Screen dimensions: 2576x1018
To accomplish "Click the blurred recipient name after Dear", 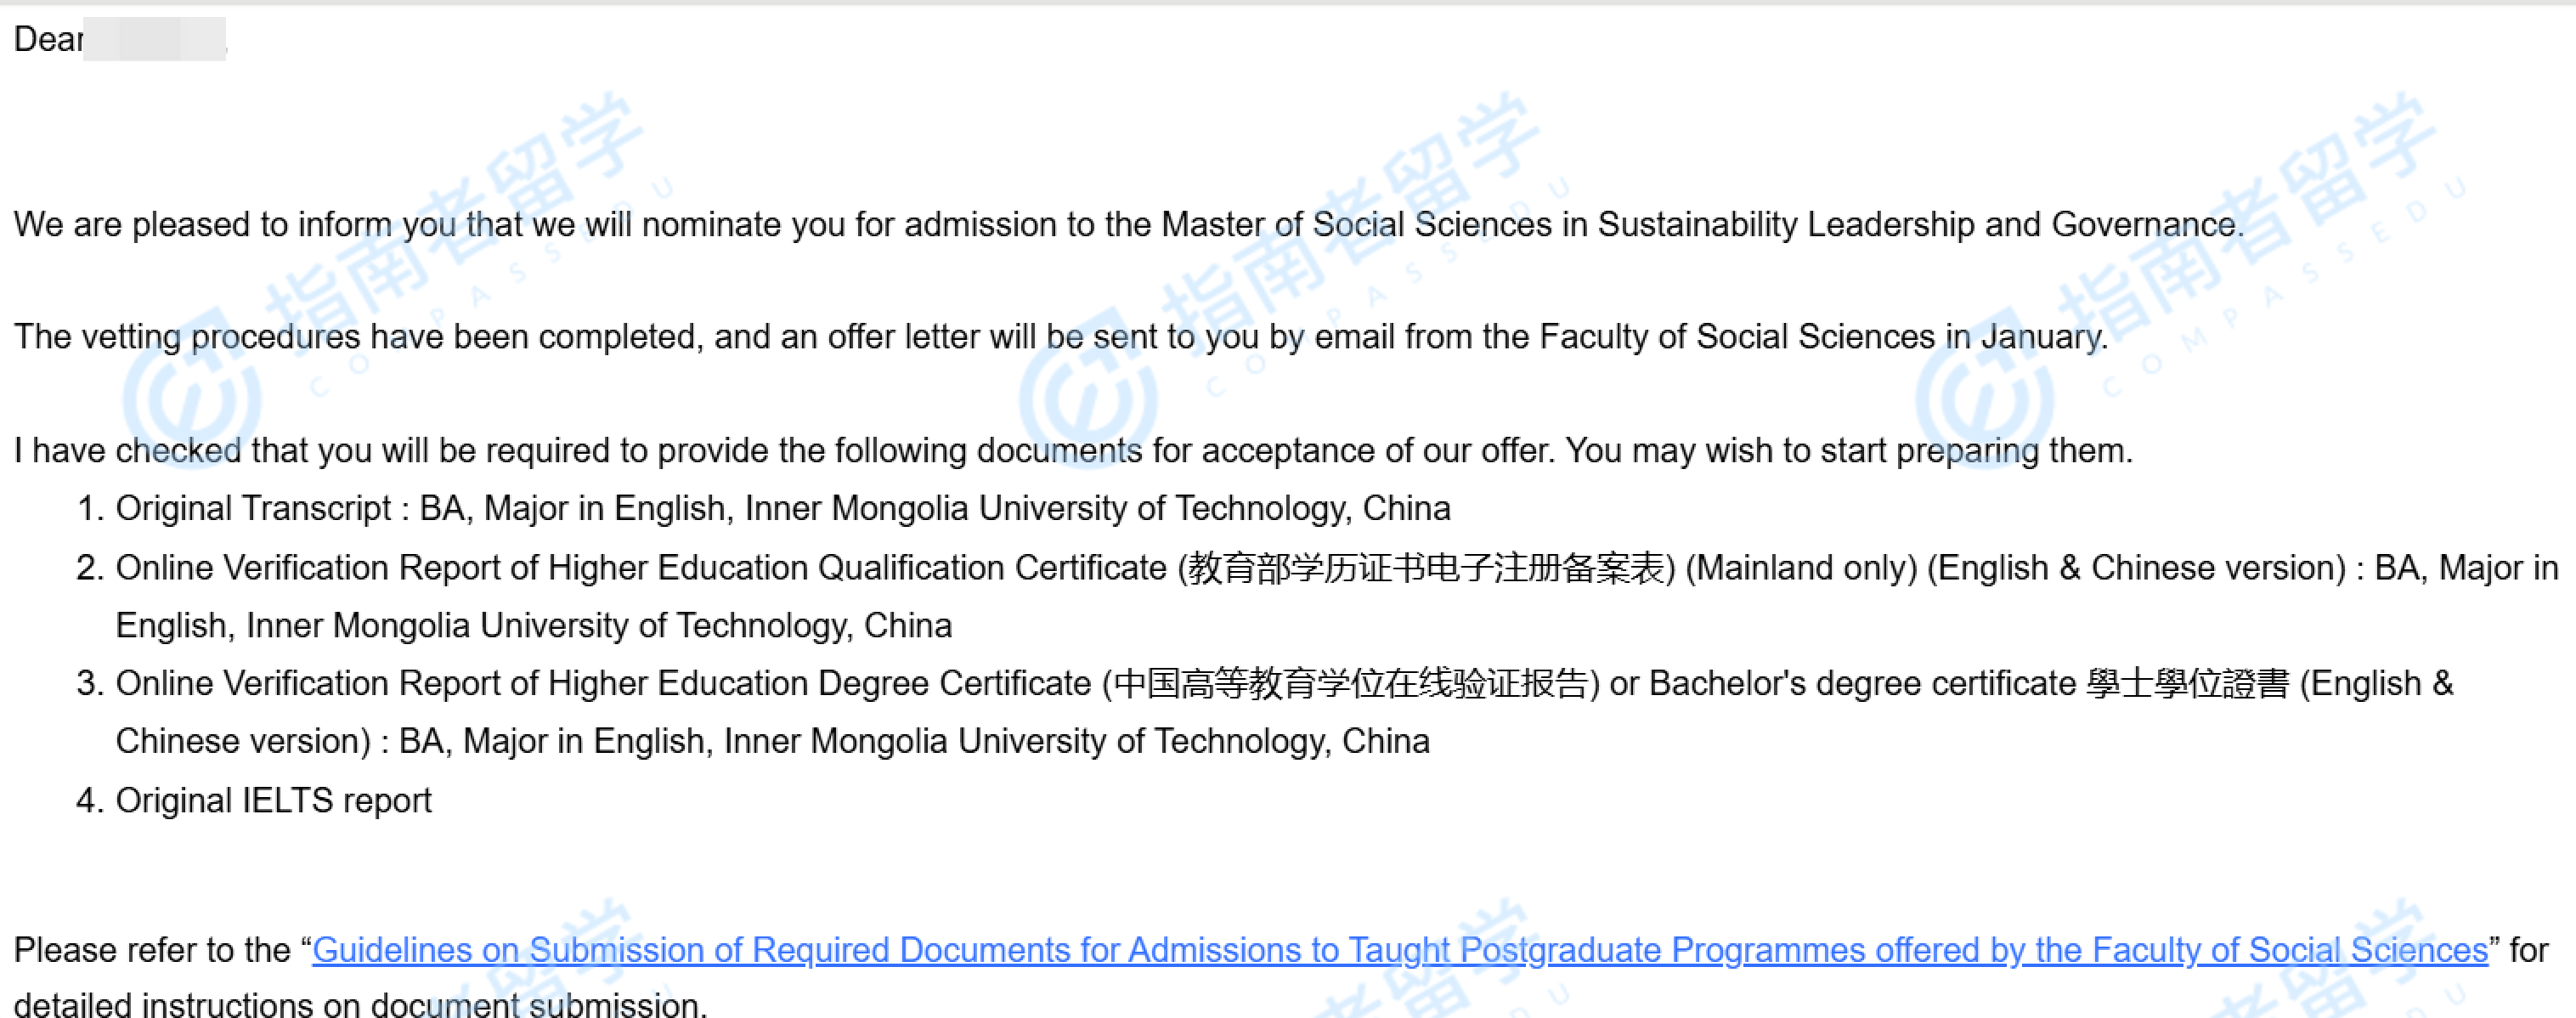I will (154, 39).
